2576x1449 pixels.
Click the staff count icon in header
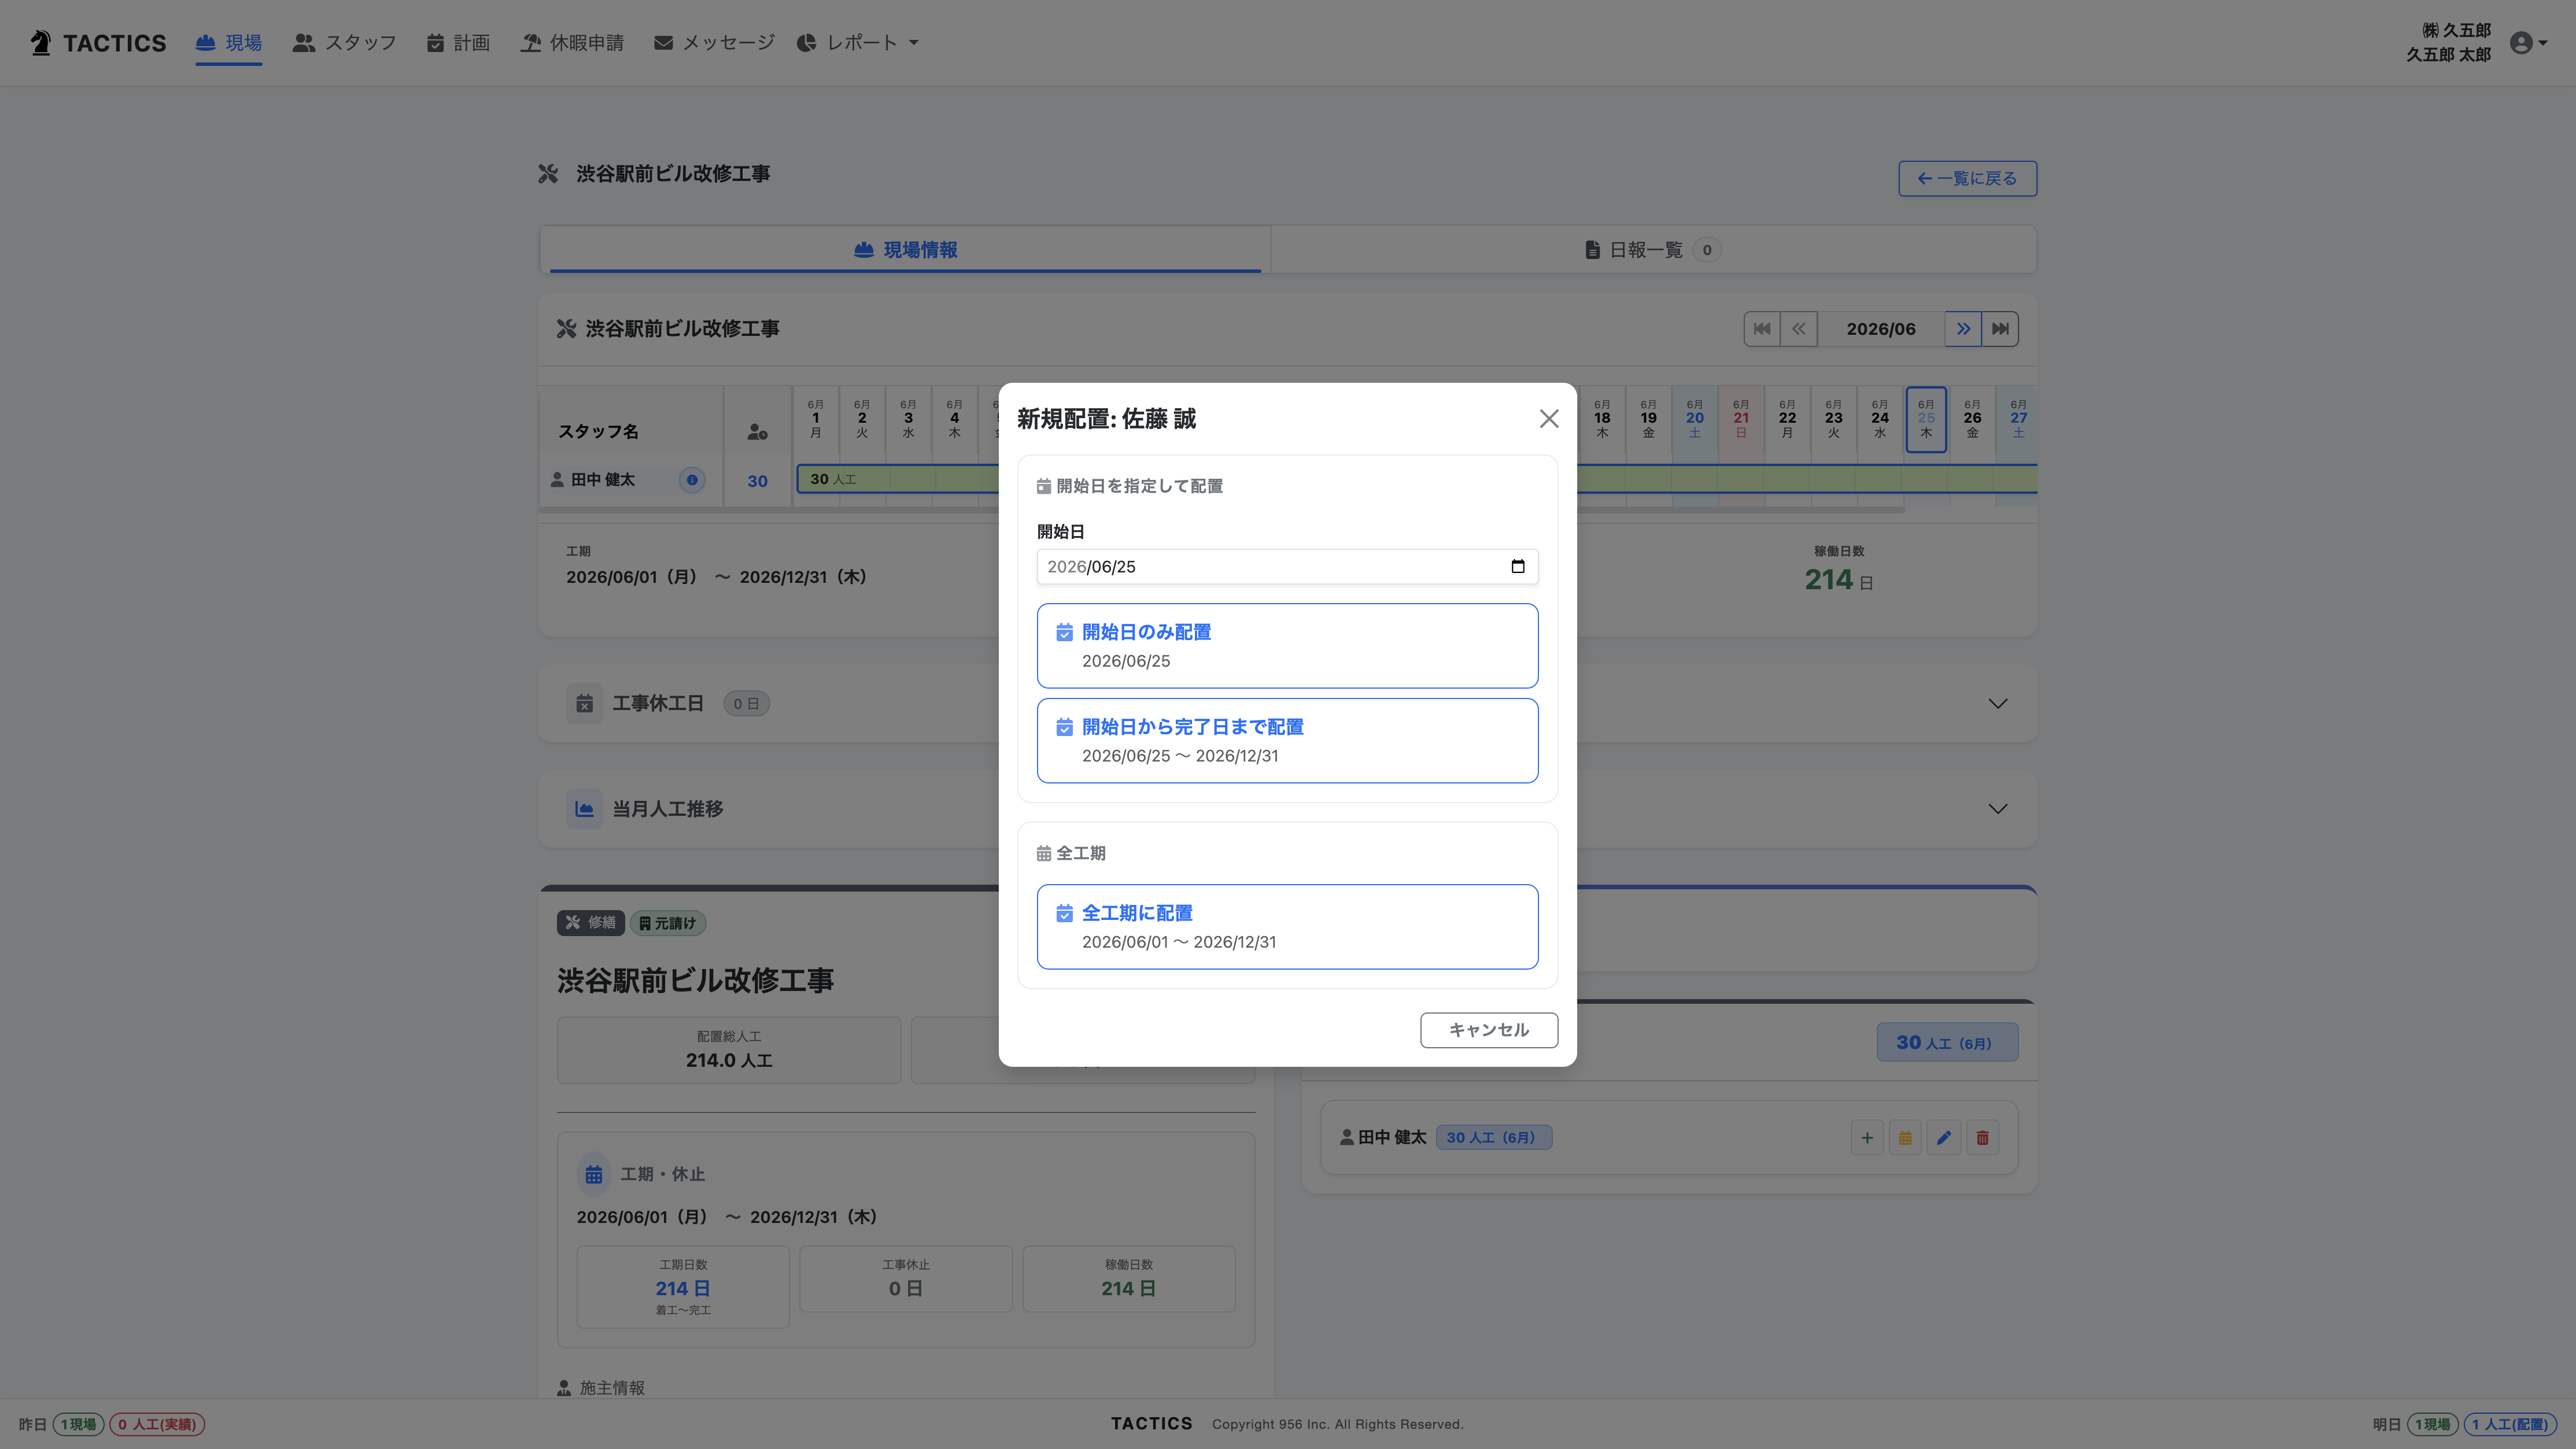[x=757, y=432]
